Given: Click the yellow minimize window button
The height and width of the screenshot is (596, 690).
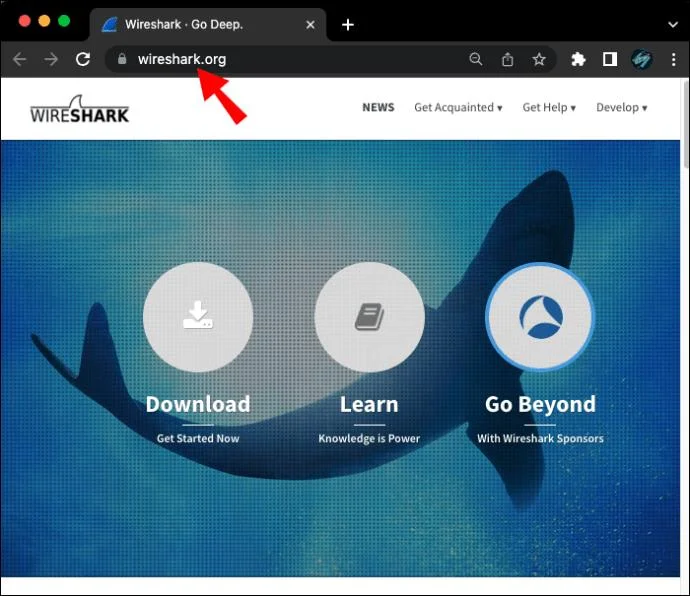Looking at the screenshot, I should coord(44,21).
